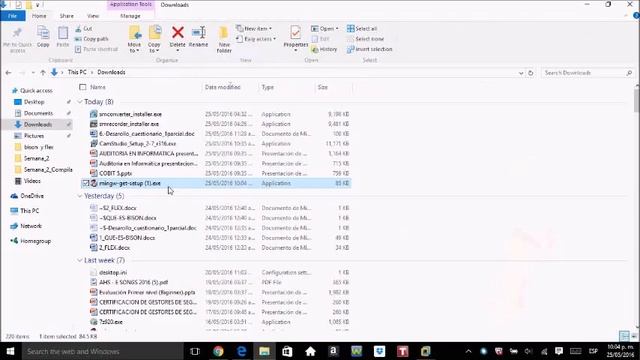Switch to the Share ribbon tab
Viewport: 640px width, 360px height.
click(x=67, y=16)
